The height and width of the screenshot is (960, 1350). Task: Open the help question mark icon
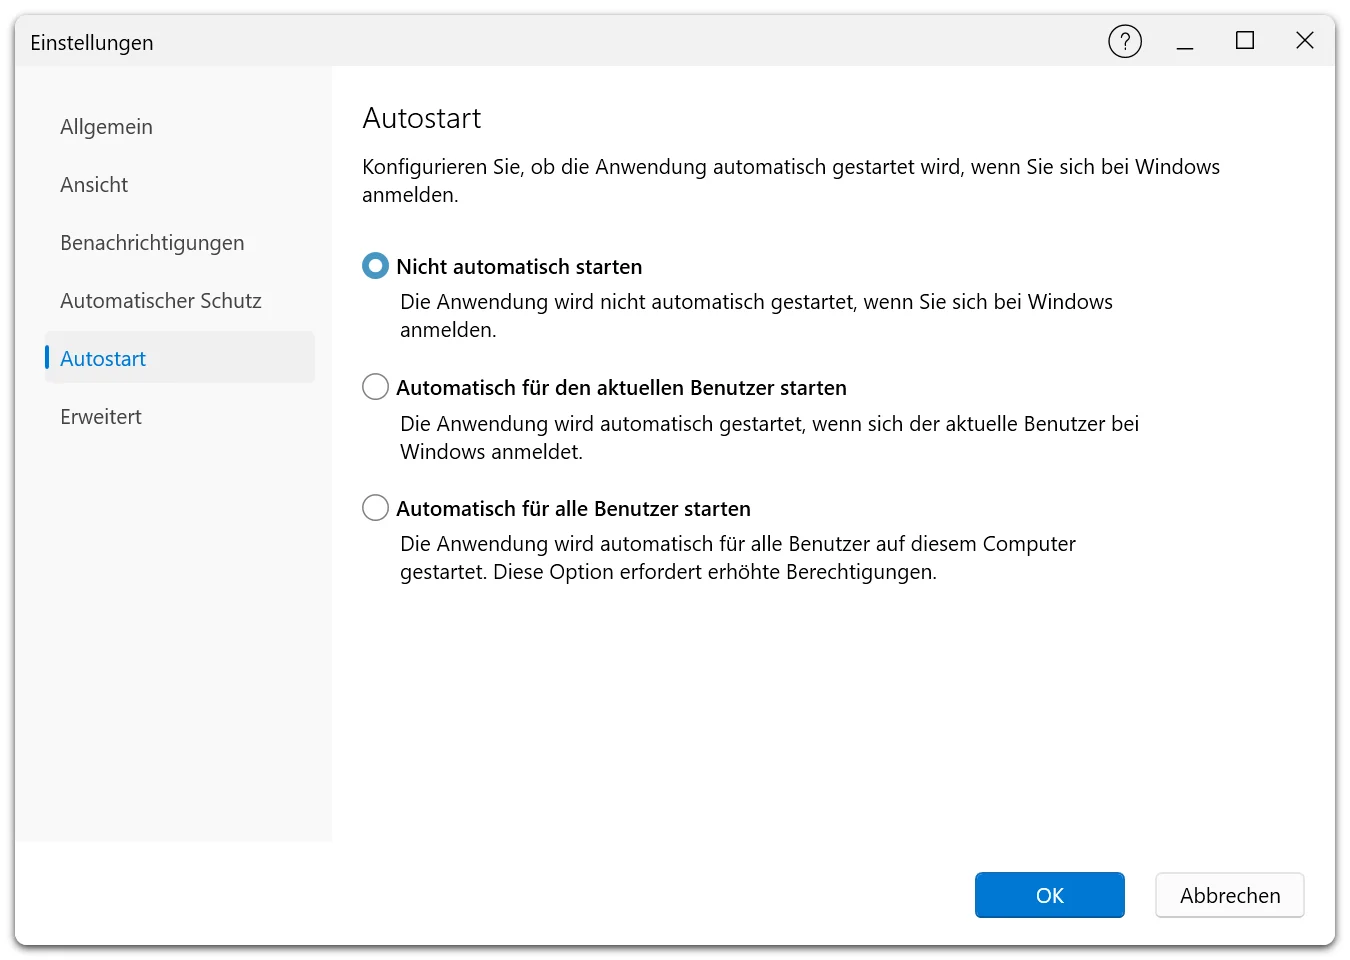[1125, 41]
